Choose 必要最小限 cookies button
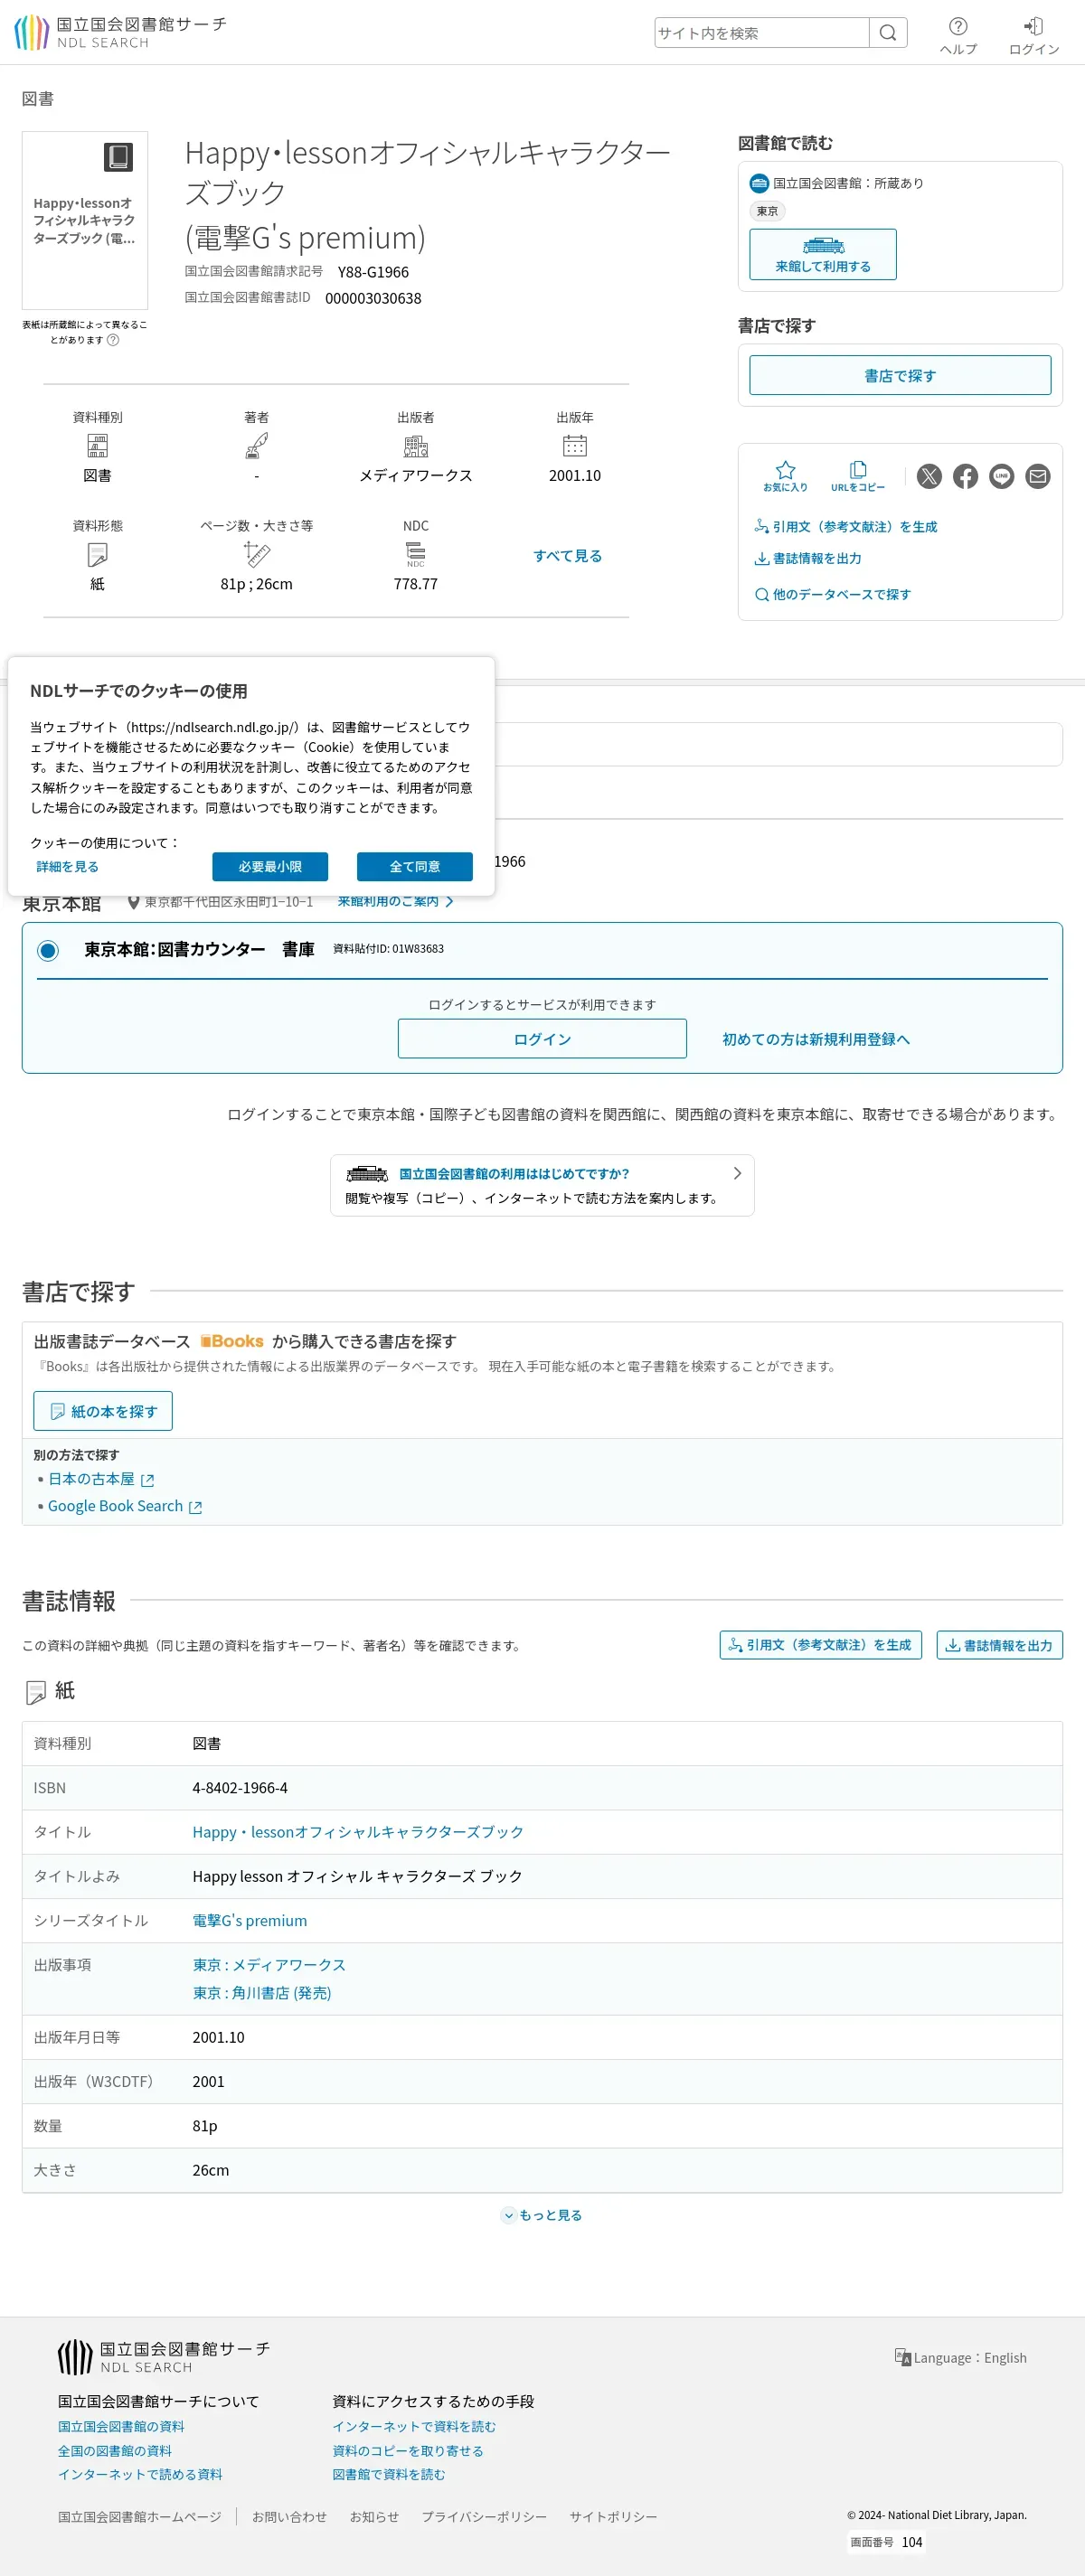The height and width of the screenshot is (2576, 1085). [270, 867]
